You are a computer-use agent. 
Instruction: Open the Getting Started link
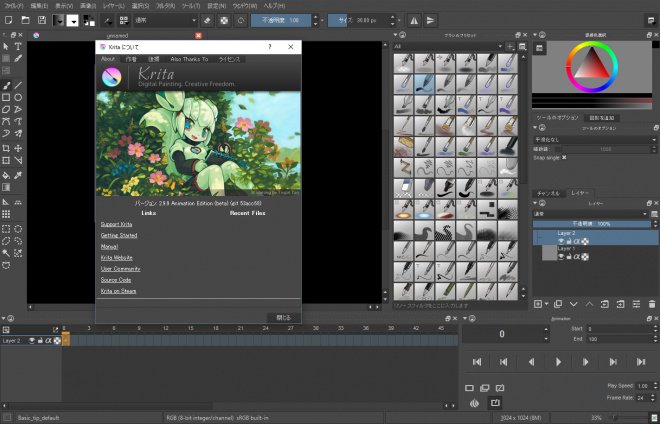119,236
